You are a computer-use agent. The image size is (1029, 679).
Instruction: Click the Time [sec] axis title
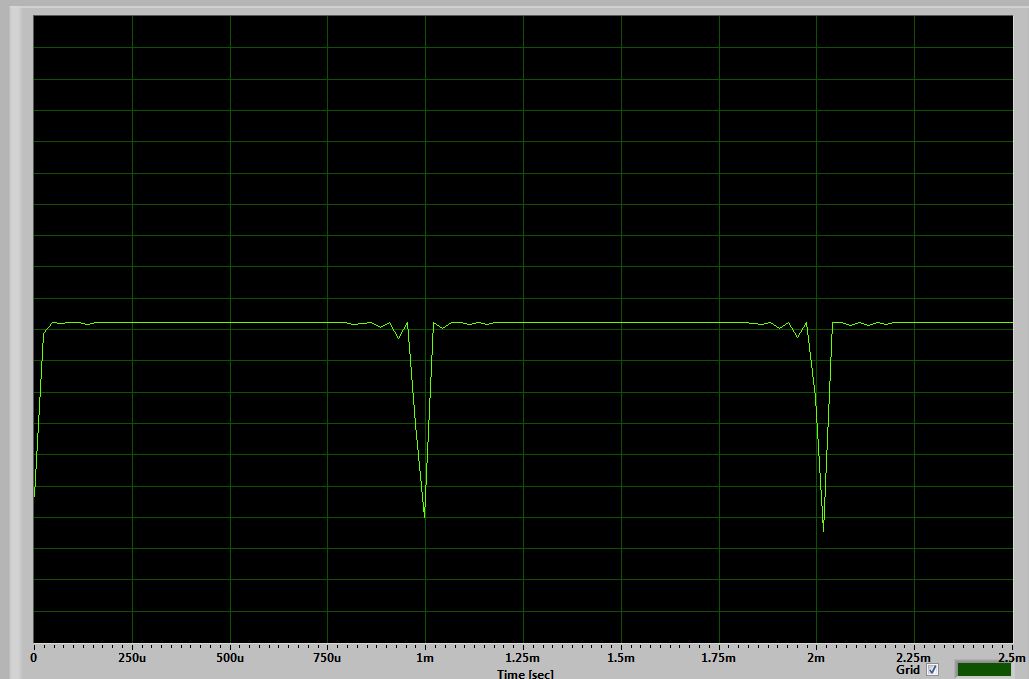(x=525, y=673)
